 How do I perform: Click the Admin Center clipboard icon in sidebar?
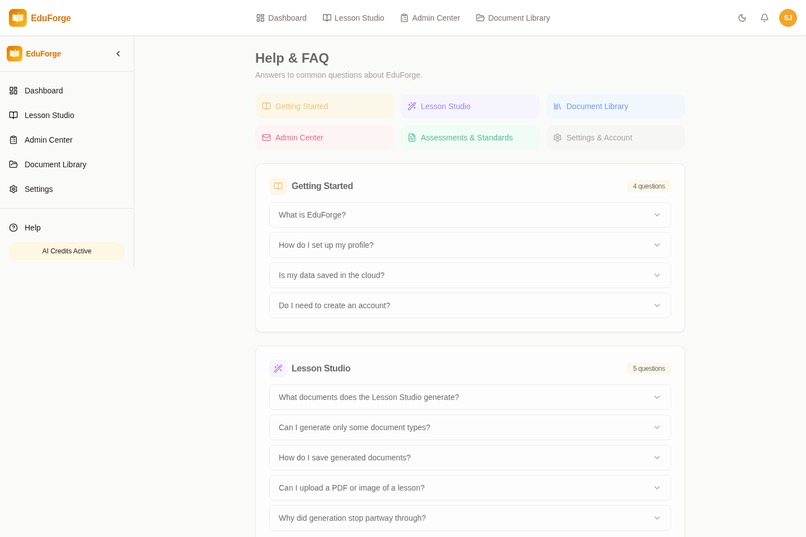pos(13,140)
